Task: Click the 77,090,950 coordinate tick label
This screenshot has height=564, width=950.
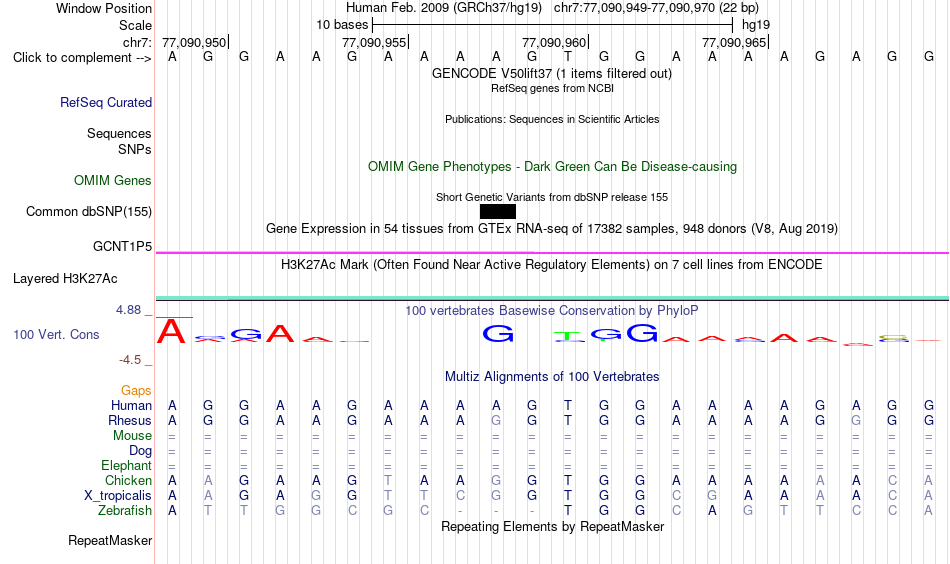Action: [194, 42]
